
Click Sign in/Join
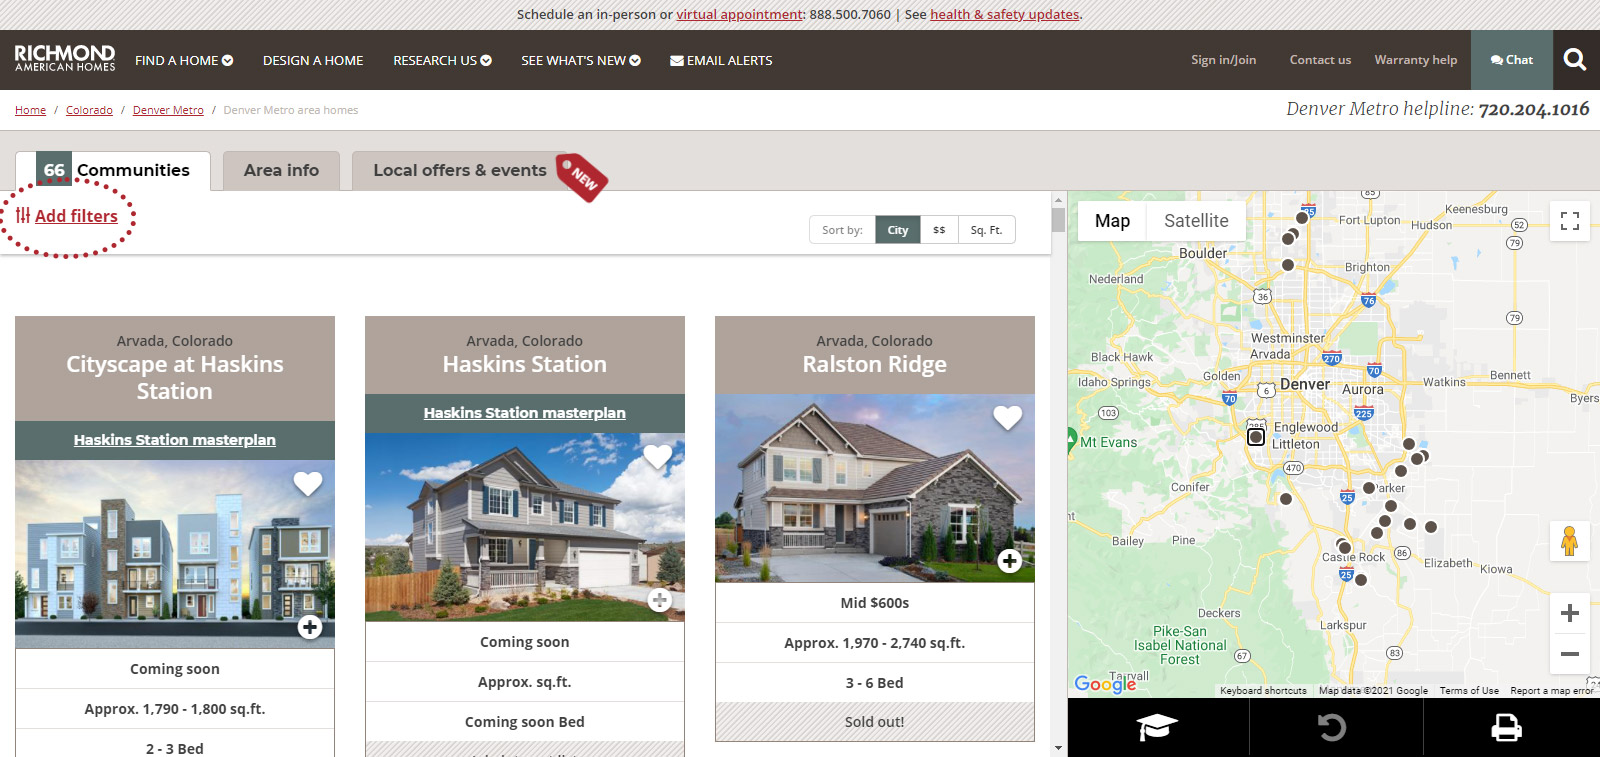pyautogui.click(x=1223, y=60)
